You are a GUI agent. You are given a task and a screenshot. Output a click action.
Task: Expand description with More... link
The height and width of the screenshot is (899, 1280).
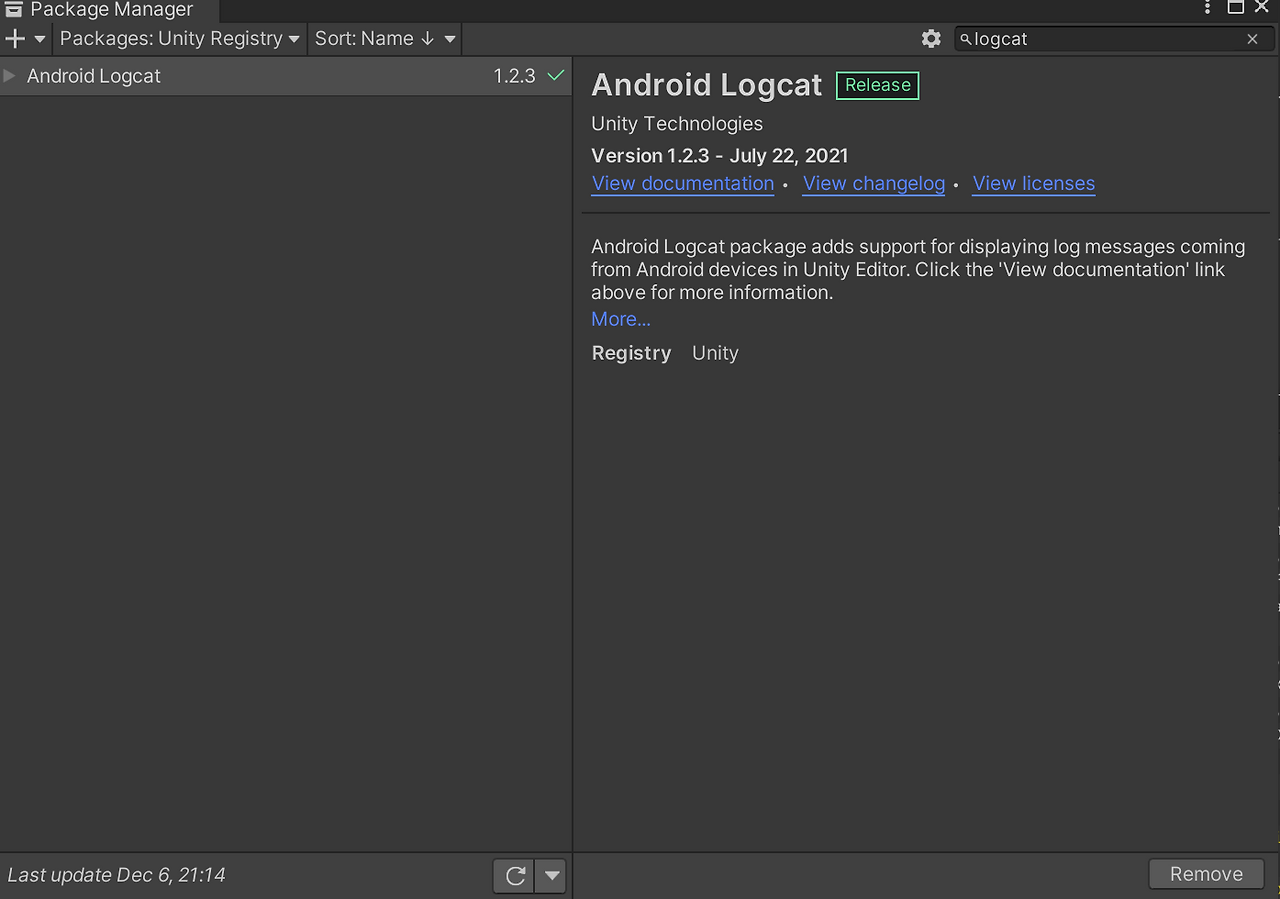(x=621, y=319)
